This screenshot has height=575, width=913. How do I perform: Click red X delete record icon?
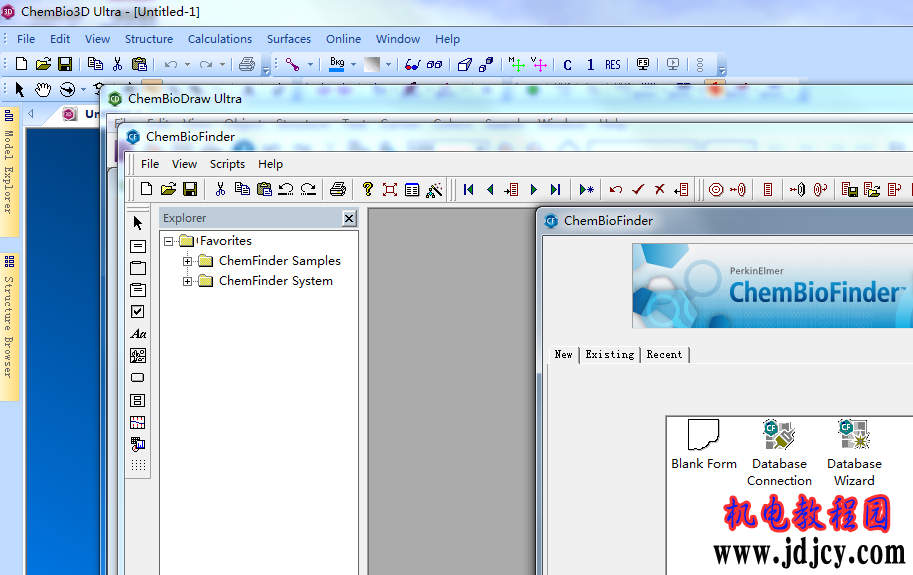(x=659, y=189)
